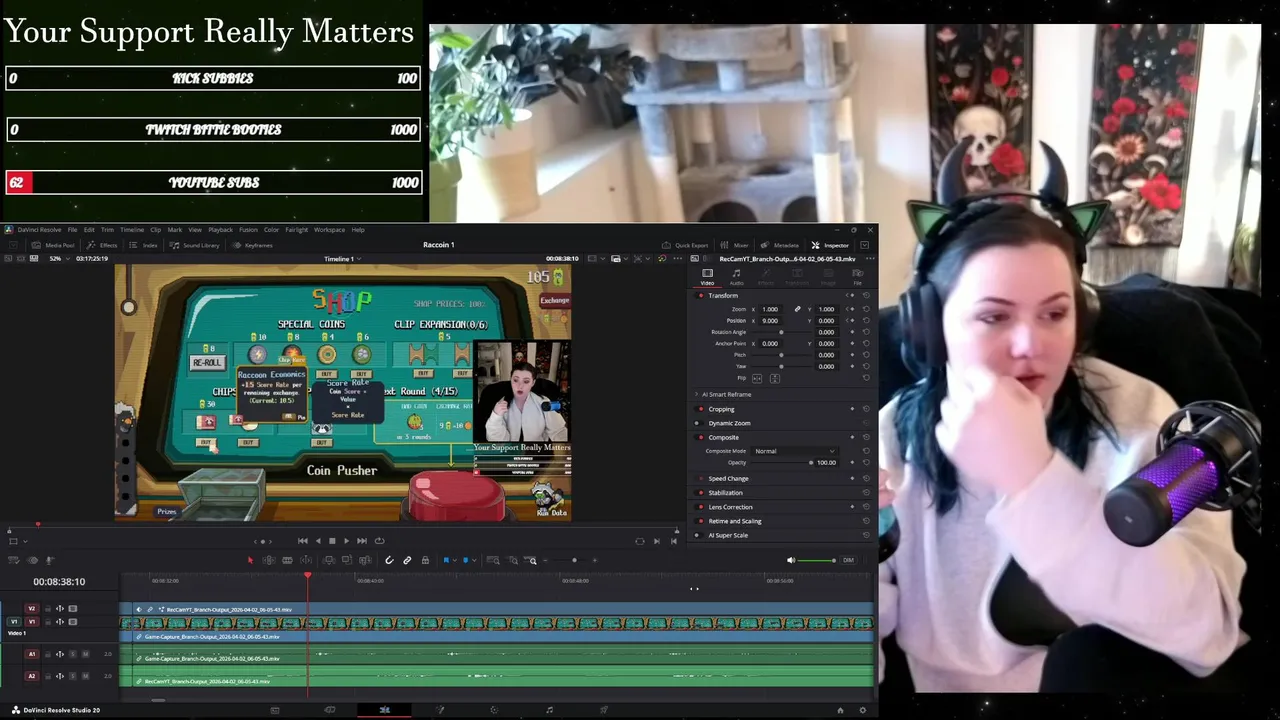Open the Workspace menu
The image size is (1280, 720).
[x=329, y=229]
